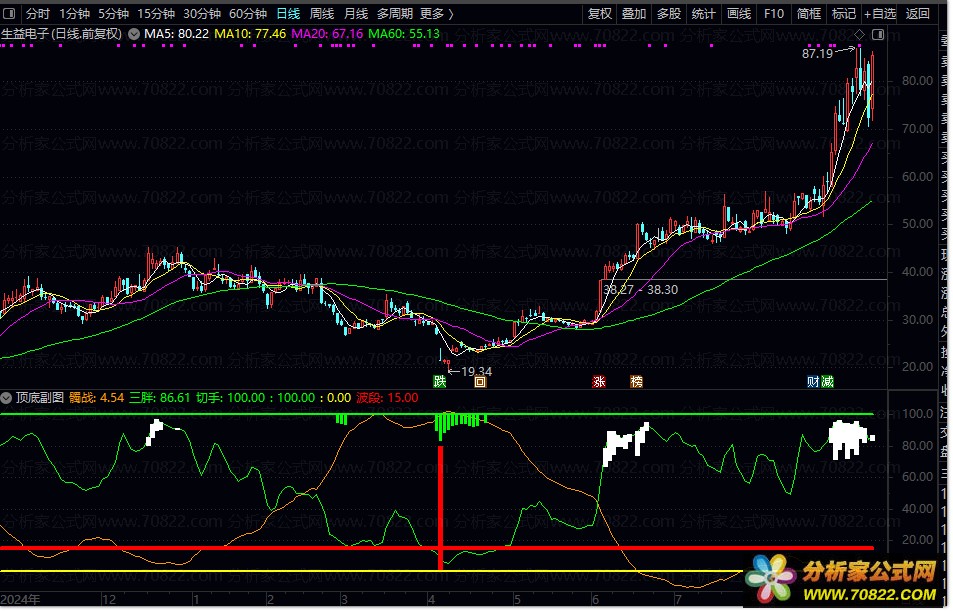Screen dimensions: 953x611
Task: Switch to 1分钟 period
Action: [74, 13]
